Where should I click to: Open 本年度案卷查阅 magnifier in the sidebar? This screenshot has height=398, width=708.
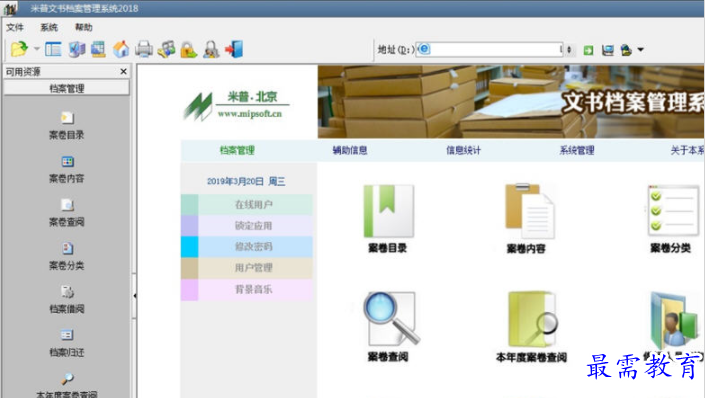[x=66, y=385]
